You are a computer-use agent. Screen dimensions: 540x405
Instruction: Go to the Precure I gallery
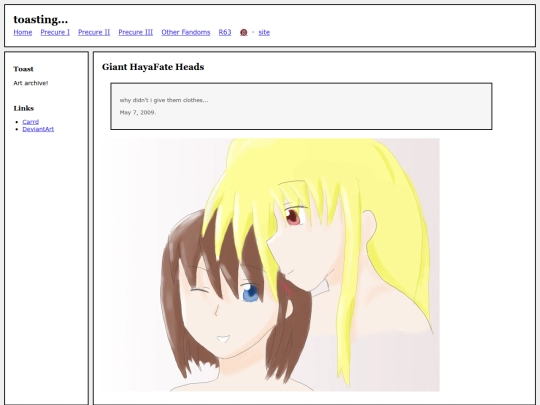(x=55, y=32)
